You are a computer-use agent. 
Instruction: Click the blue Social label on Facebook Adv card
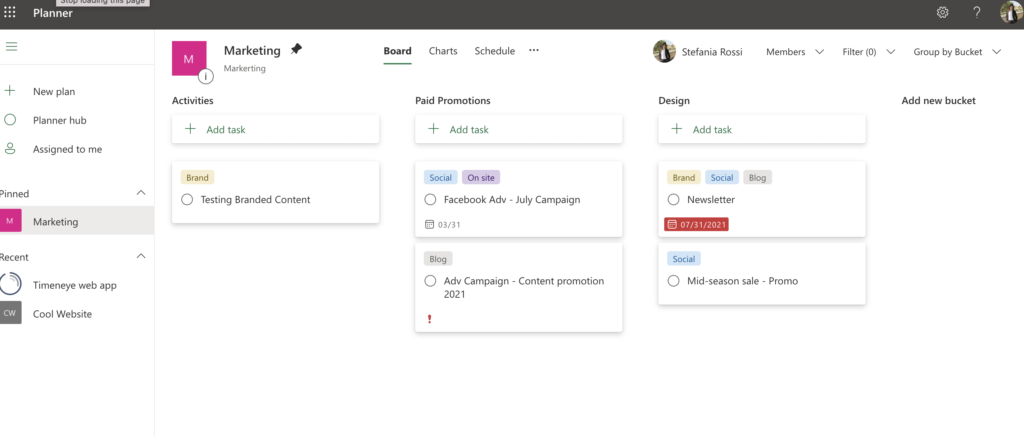pyautogui.click(x=441, y=177)
